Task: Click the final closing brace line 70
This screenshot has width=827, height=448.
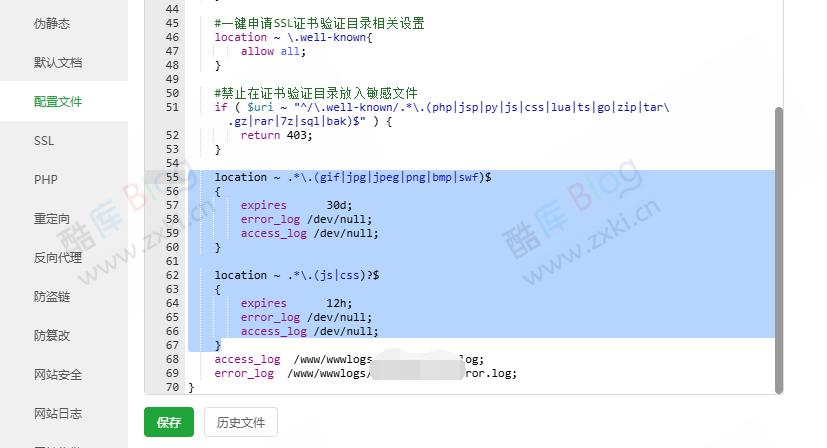Action: [x=191, y=387]
